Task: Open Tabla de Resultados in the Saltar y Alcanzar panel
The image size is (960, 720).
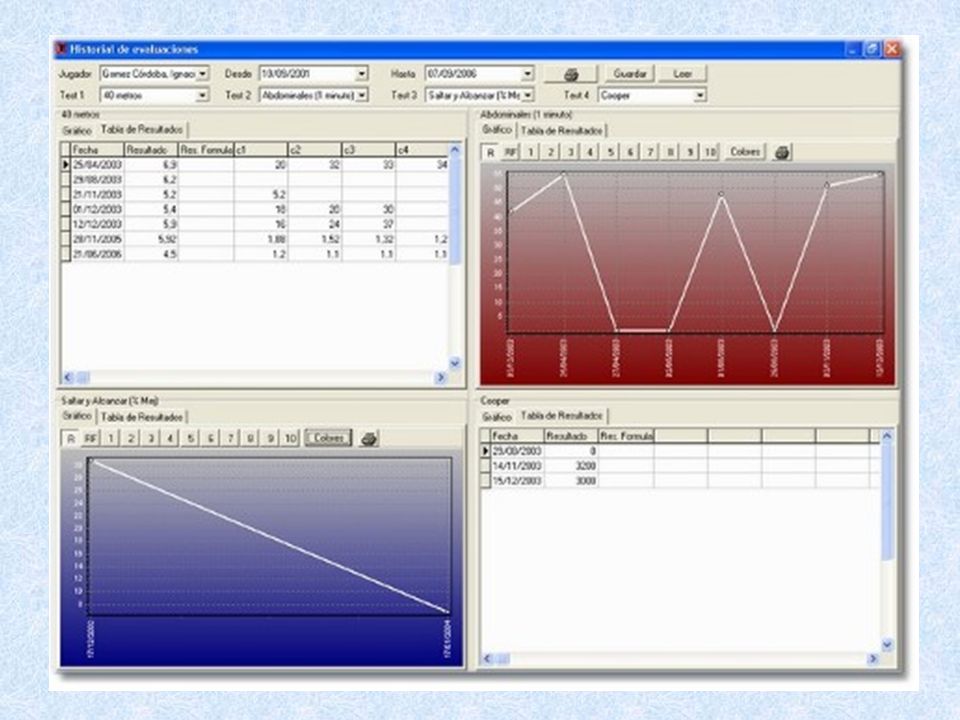Action: pos(142,417)
